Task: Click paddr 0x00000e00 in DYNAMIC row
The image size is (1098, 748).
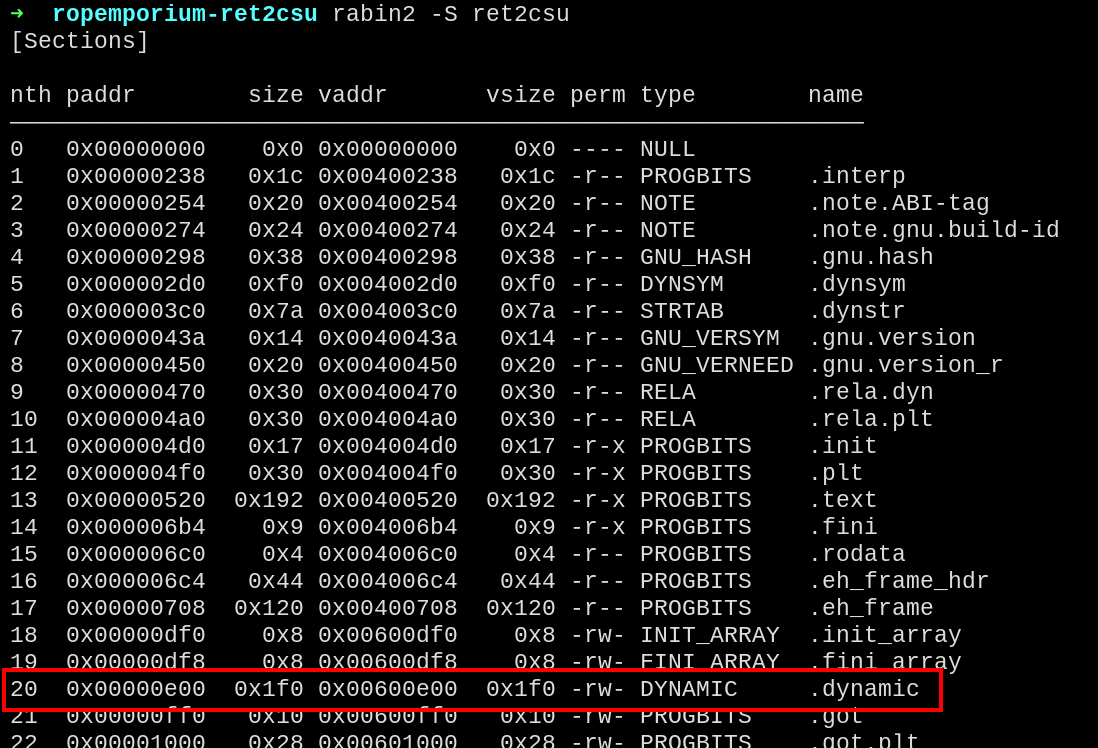Action: [135, 690]
